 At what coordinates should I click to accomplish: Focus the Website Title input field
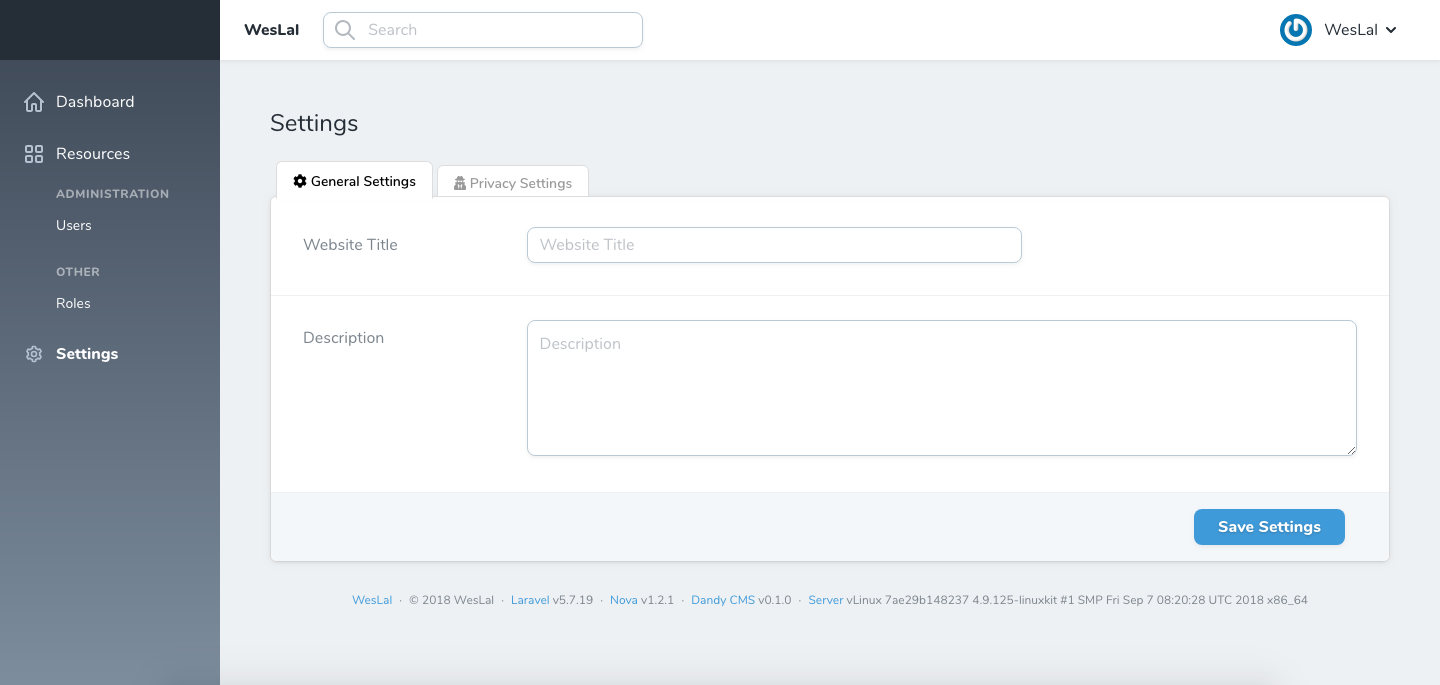[774, 245]
